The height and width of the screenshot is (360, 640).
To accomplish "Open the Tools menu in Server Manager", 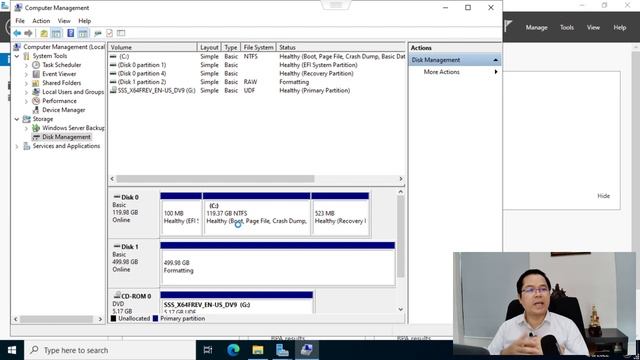I will pyautogui.click(x=567, y=27).
